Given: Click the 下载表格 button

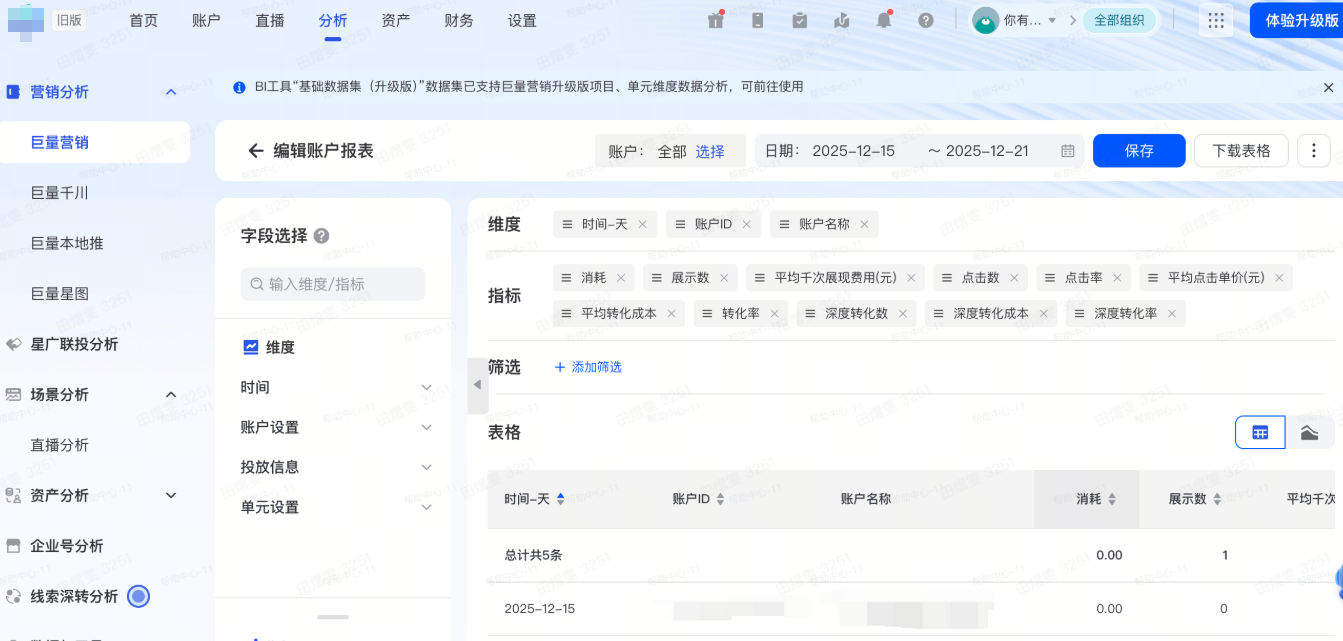Looking at the screenshot, I should coord(1241,151).
